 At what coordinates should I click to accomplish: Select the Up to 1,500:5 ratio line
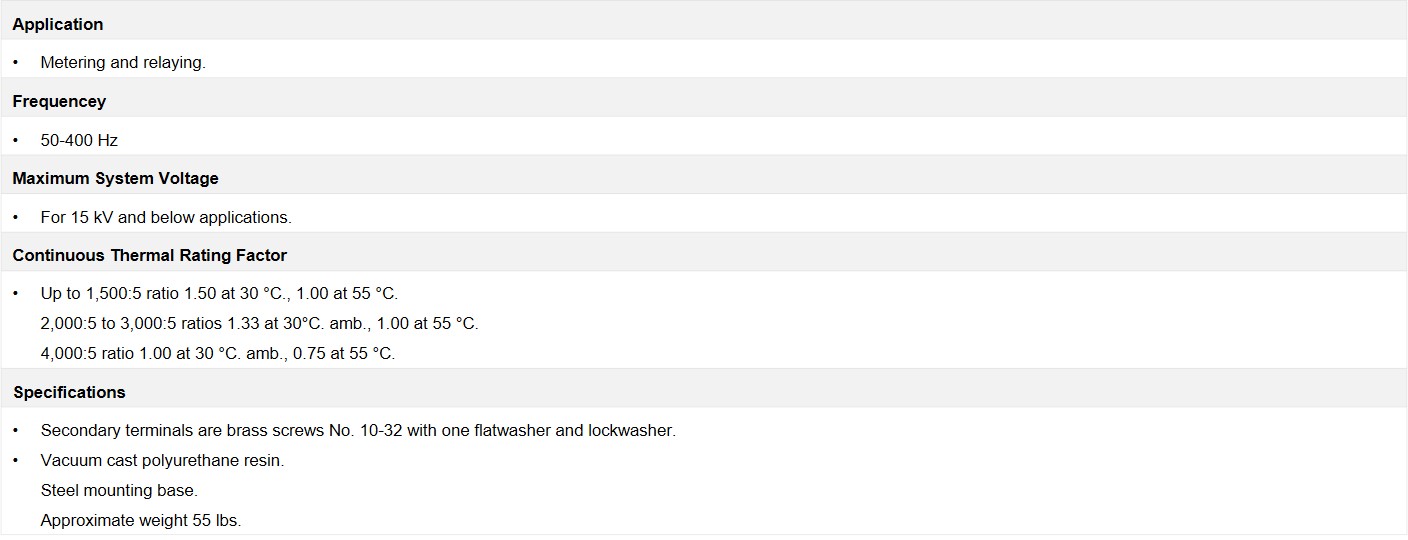coord(219,294)
